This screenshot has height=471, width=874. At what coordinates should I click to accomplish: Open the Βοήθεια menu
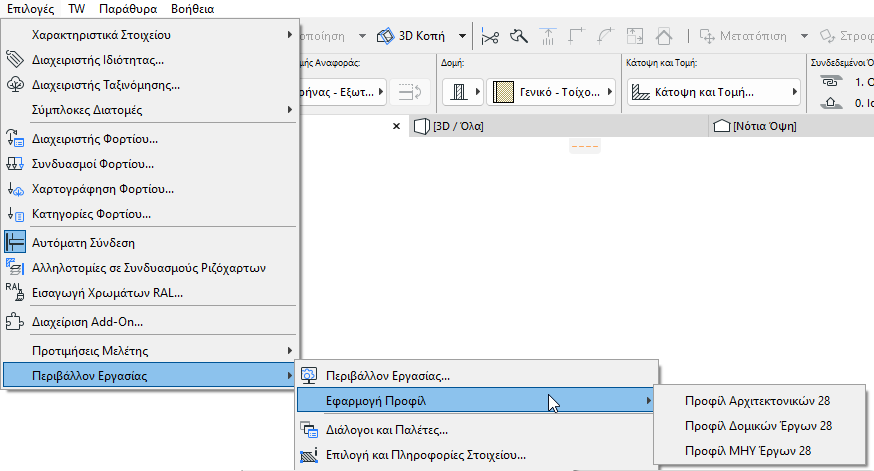pyautogui.click(x=192, y=9)
